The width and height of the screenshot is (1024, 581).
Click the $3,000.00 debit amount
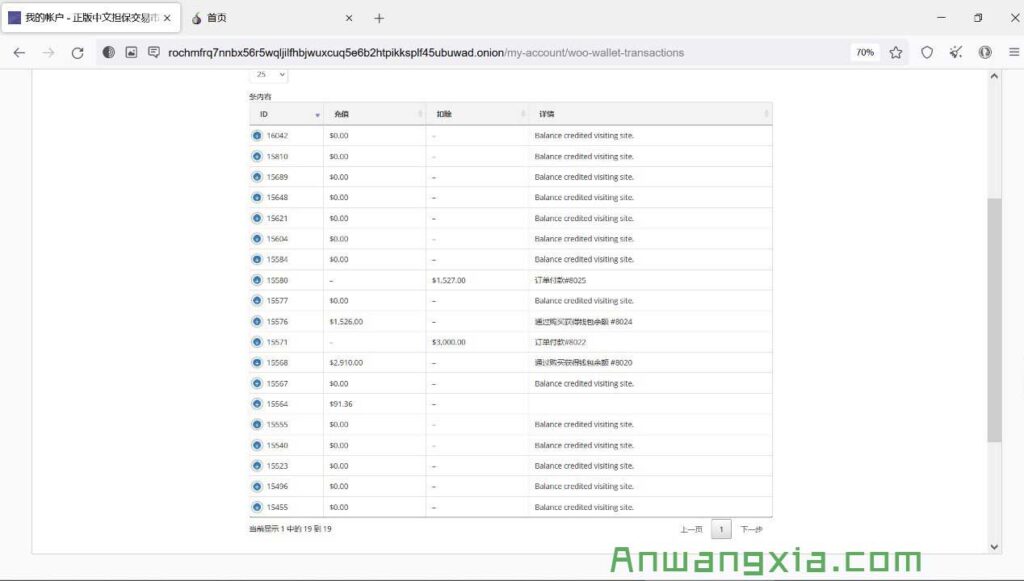pyautogui.click(x=449, y=342)
